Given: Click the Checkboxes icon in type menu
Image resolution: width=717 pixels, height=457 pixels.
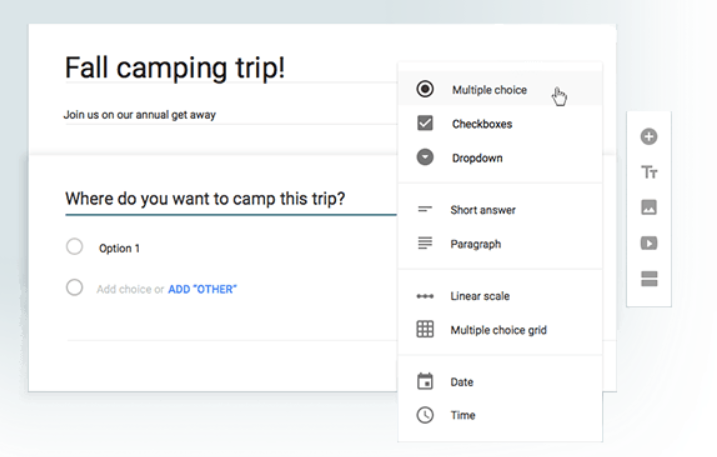Looking at the screenshot, I should (x=425, y=124).
